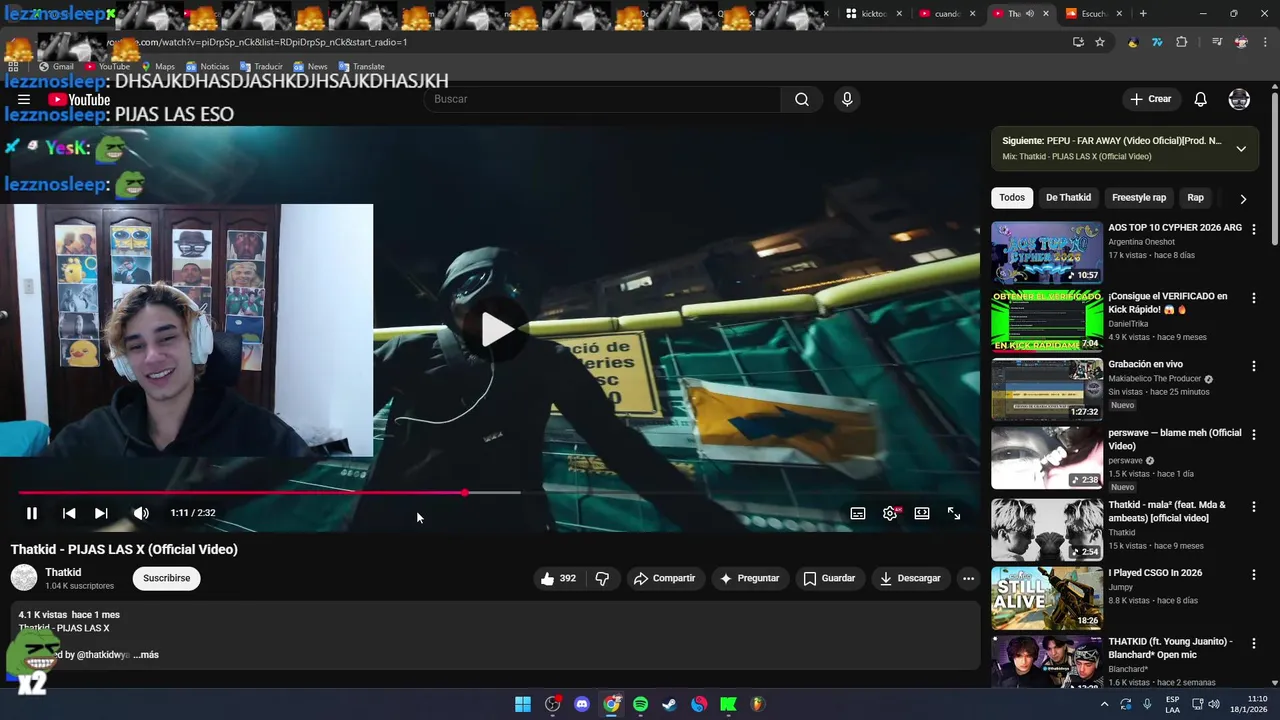Dislike the Thatkid video

[602, 578]
